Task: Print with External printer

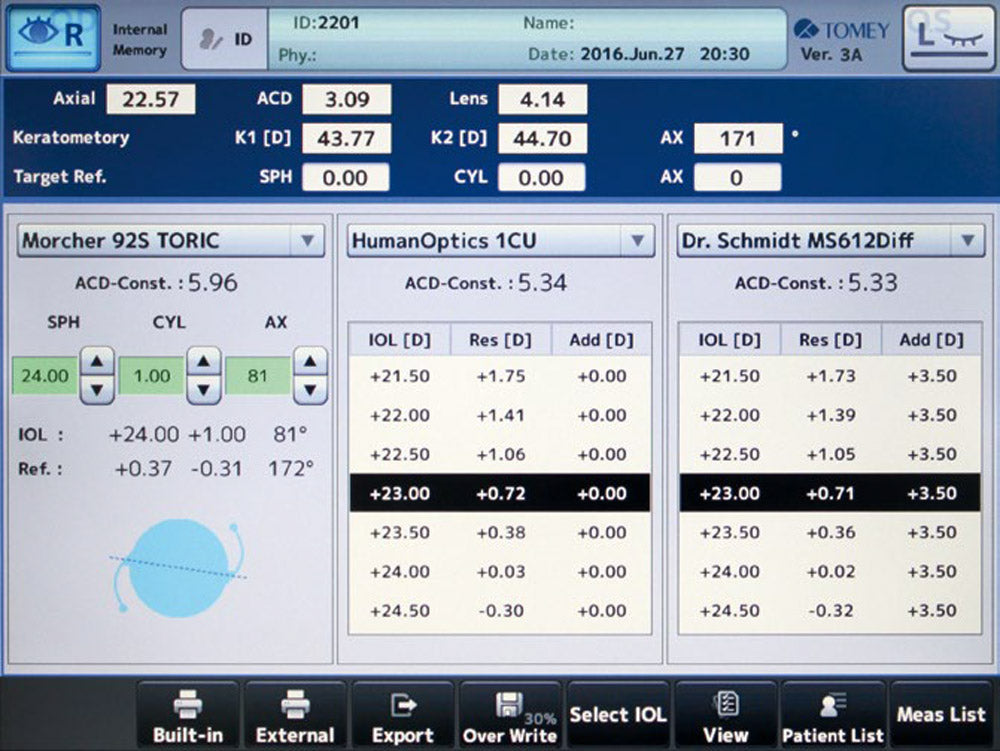Action: [295, 717]
